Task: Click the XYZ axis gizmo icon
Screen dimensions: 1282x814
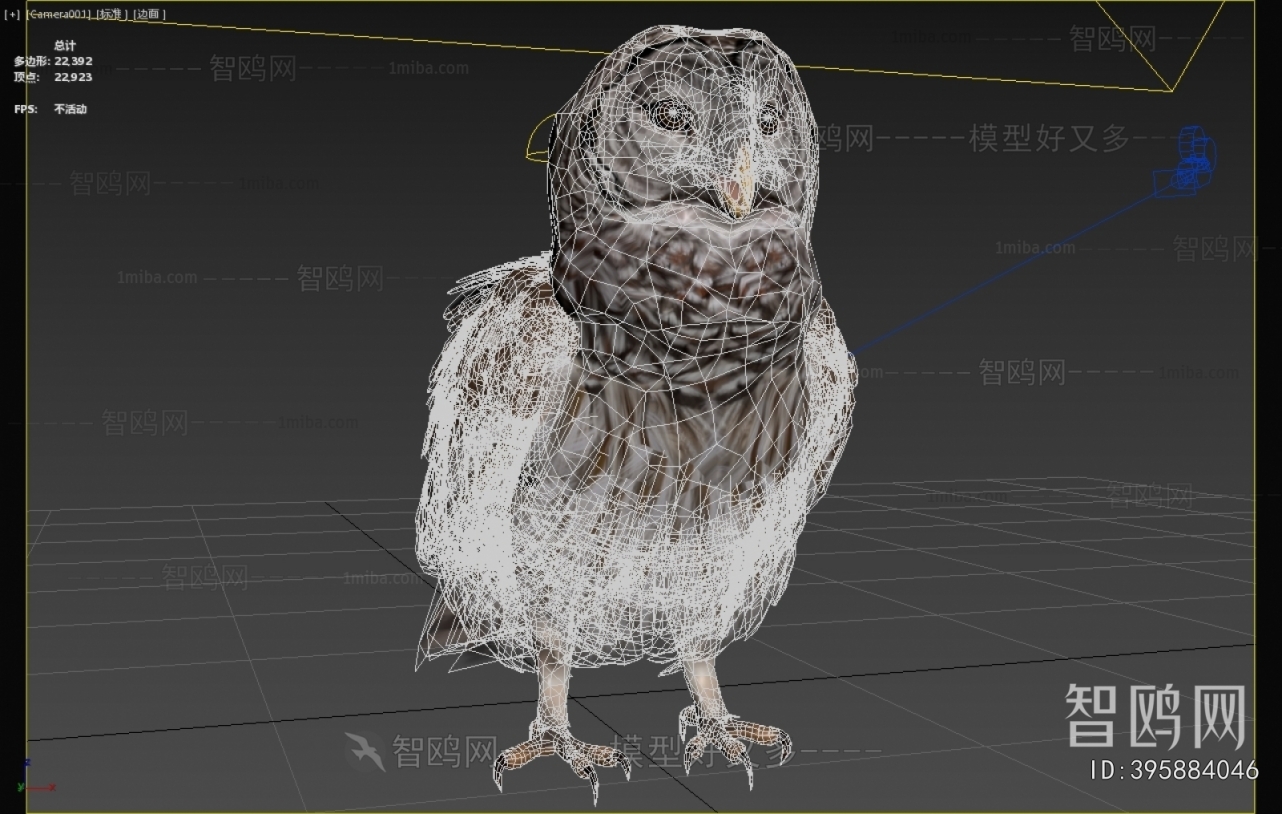Action: (39, 776)
